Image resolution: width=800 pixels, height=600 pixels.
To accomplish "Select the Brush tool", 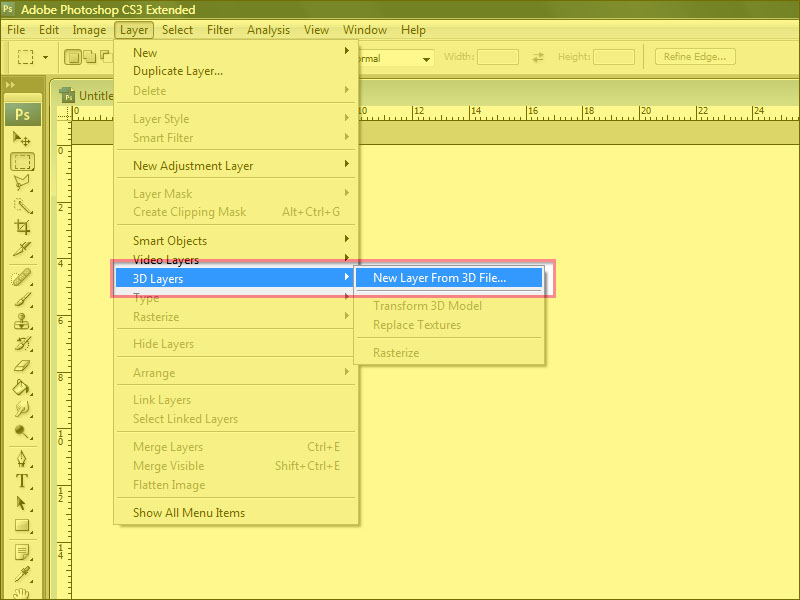I will pos(22,299).
